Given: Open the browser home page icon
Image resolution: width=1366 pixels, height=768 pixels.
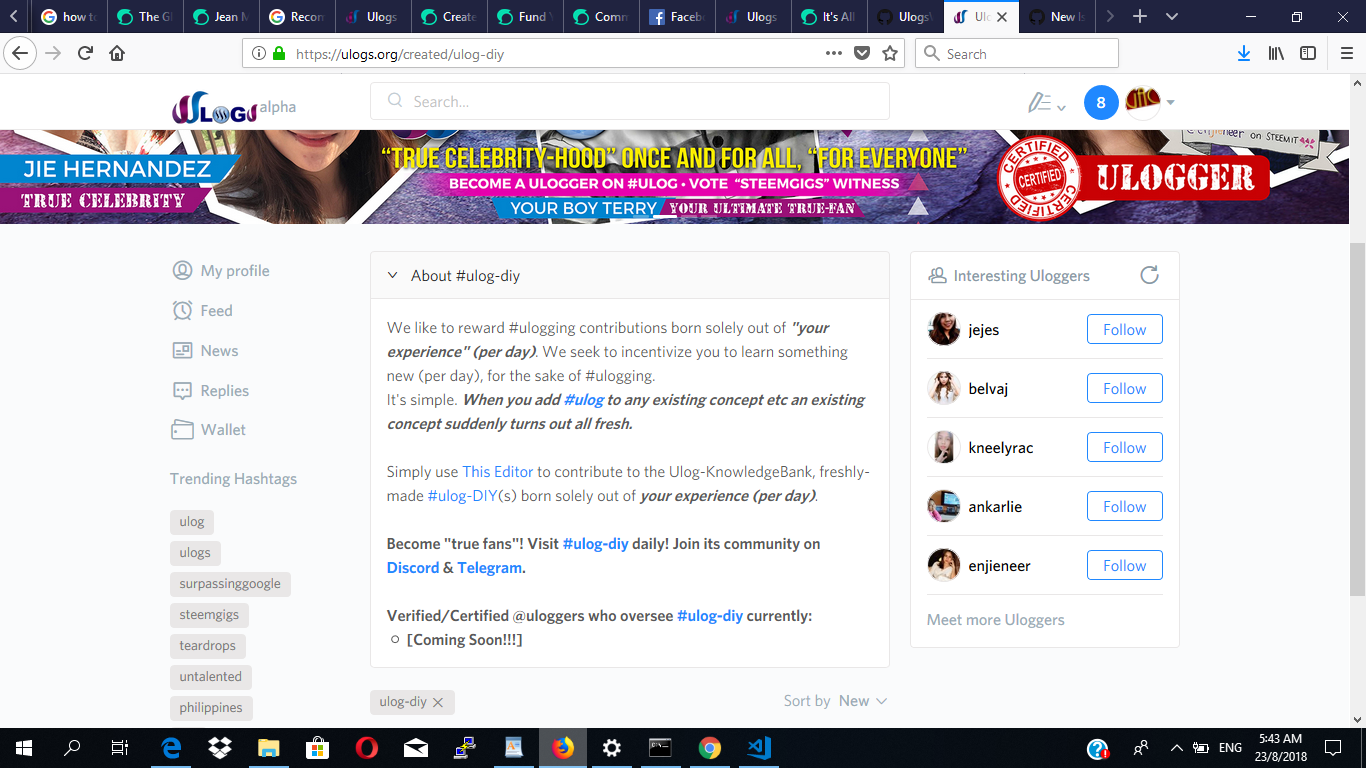Looking at the screenshot, I should (x=117, y=53).
